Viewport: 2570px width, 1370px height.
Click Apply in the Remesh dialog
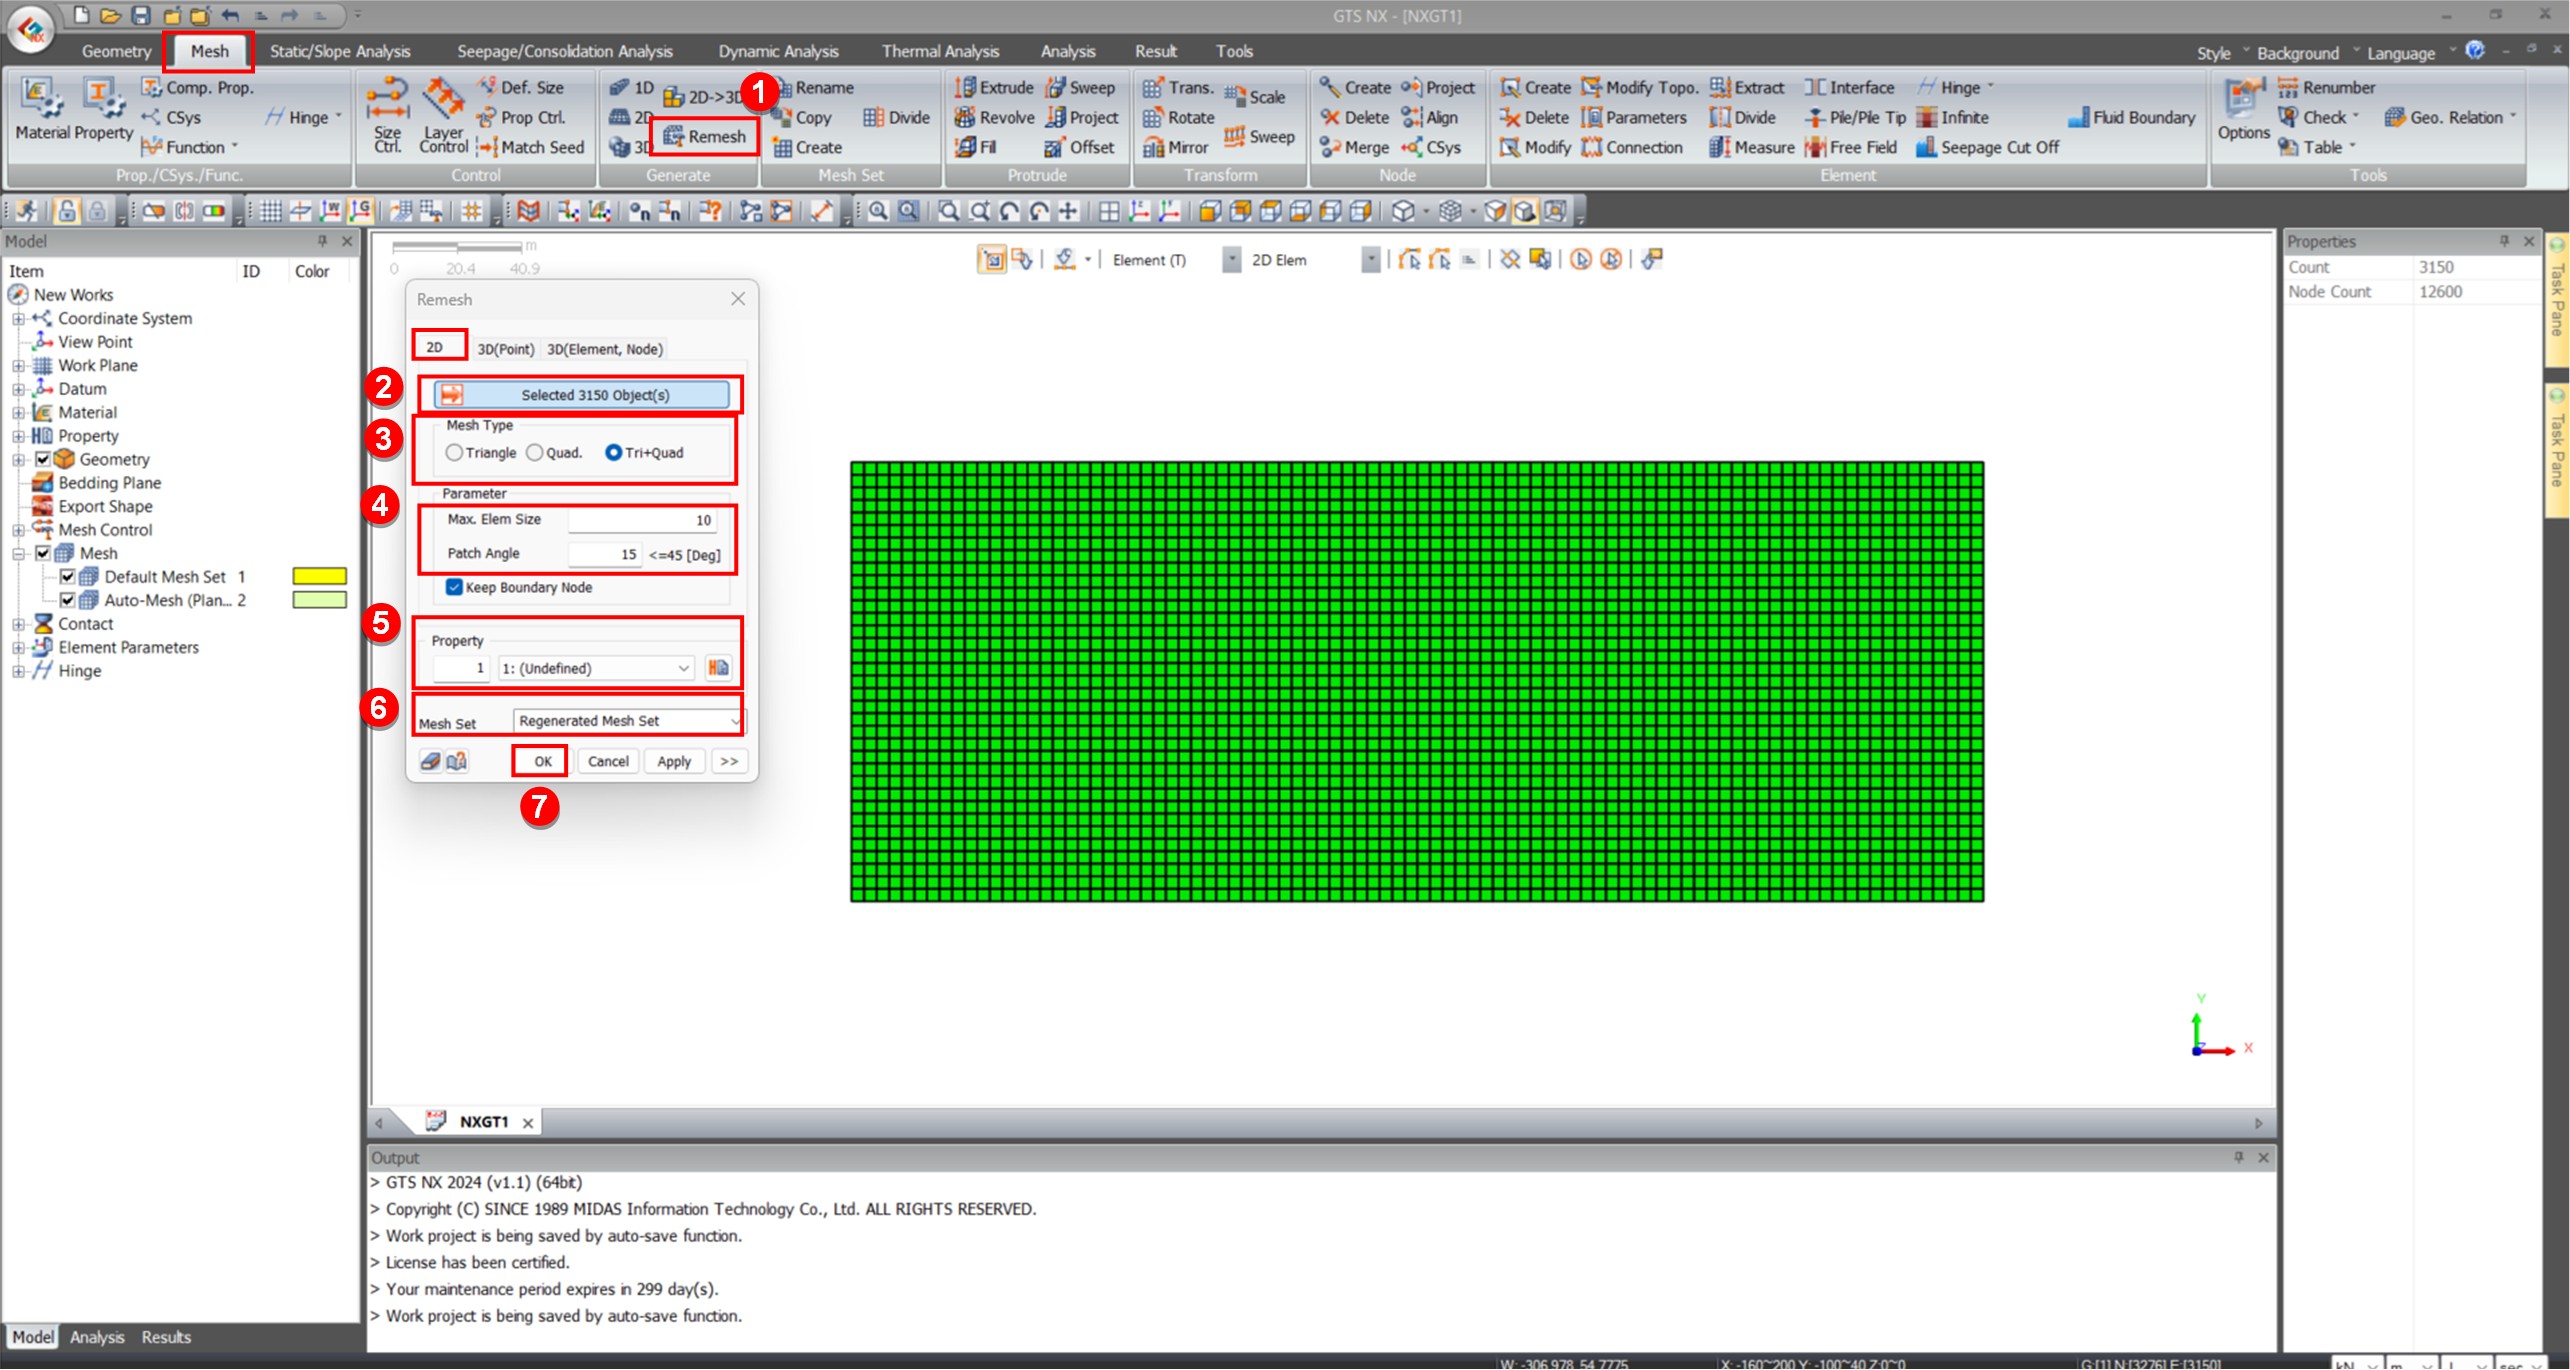click(674, 761)
